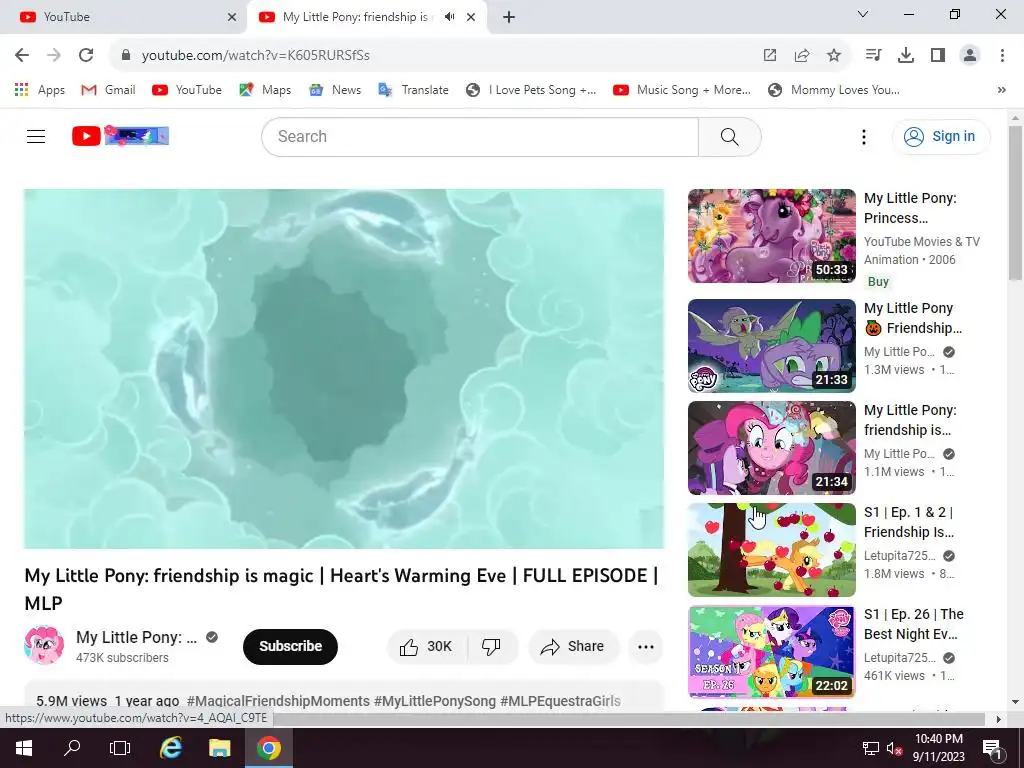Show more bookmarks chevron

pyautogui.click(x=1001, y=90)
